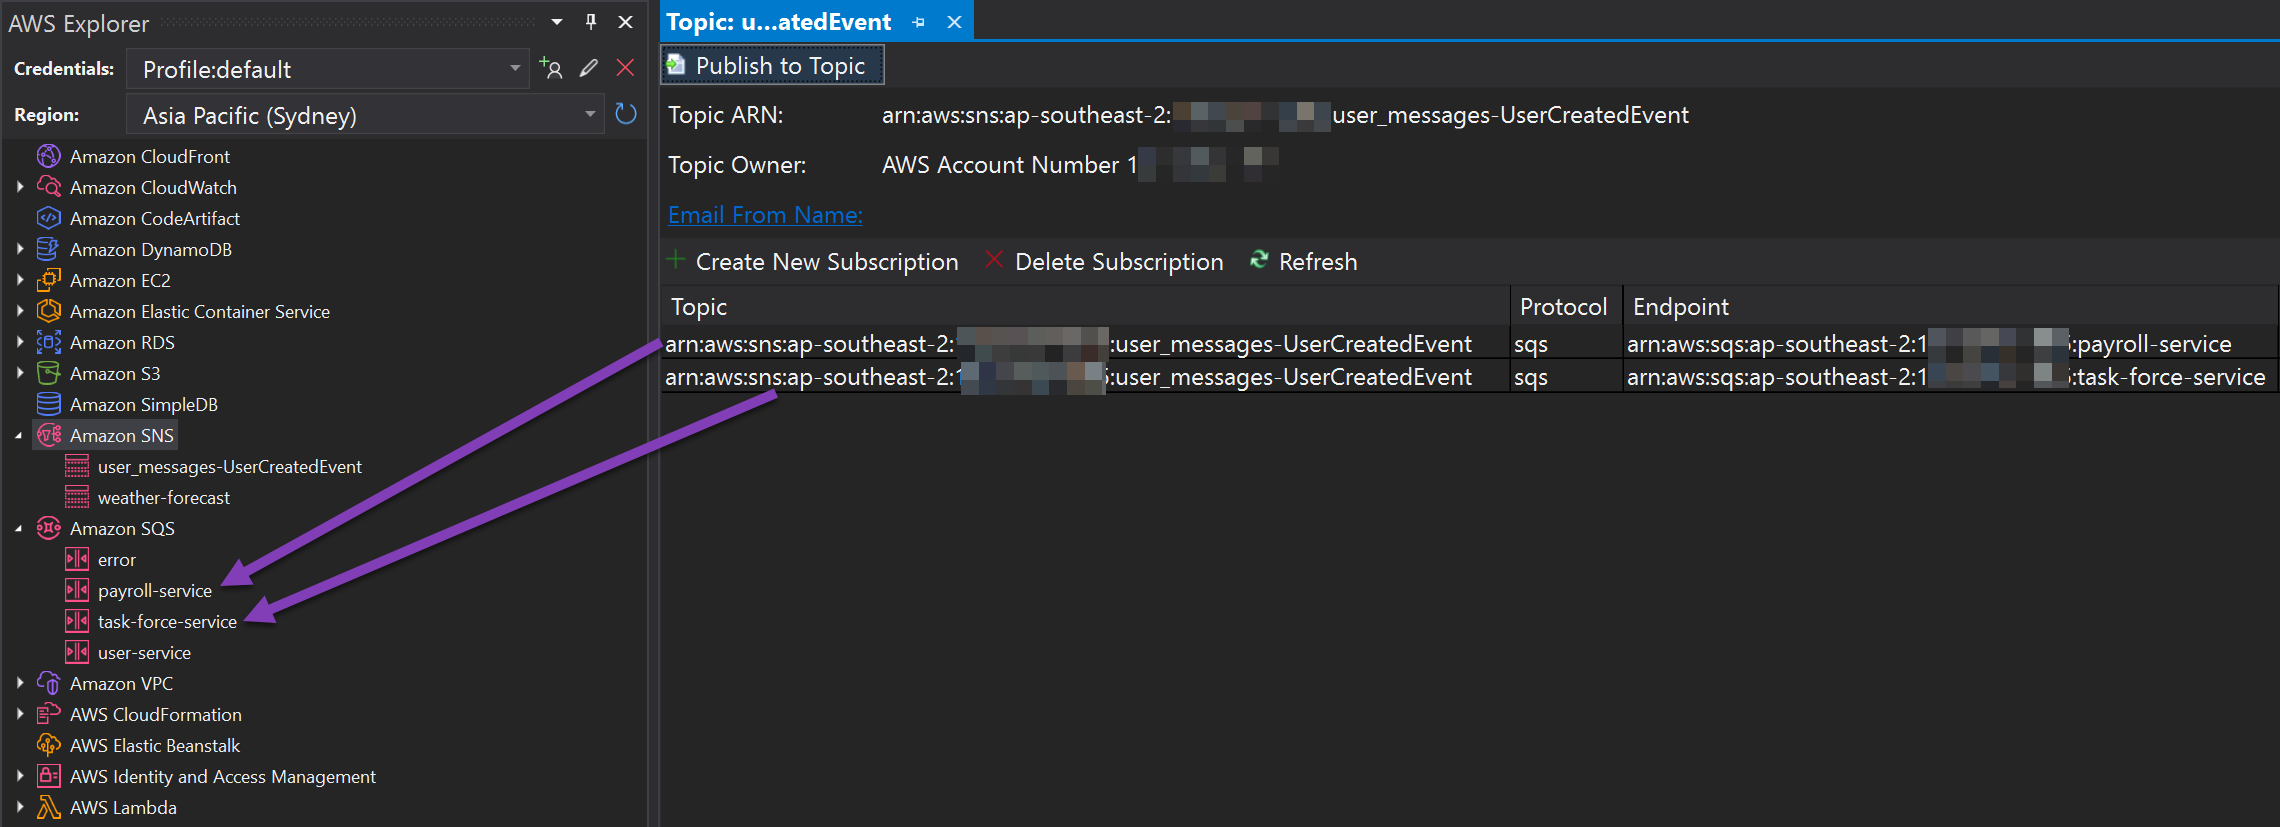Click the AWS Lambda icon in the tree

click(49, 807)
